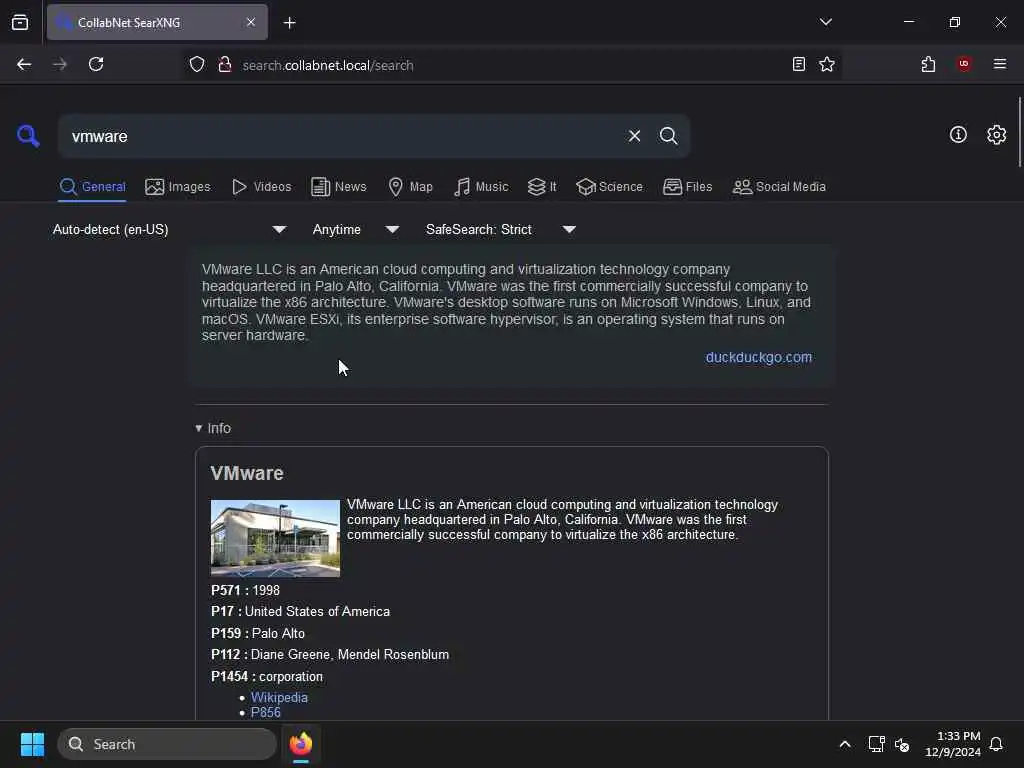Select the Science category tab
This screenshot has height=768, width=1024.
(609, 187)
